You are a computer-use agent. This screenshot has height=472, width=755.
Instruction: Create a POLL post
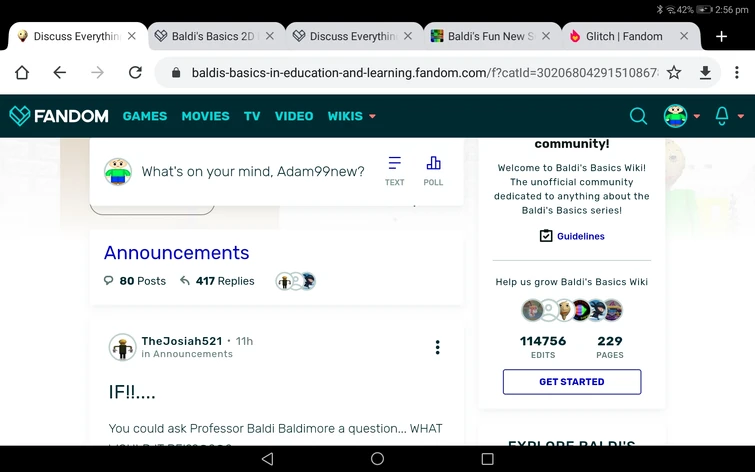(433, 171)
